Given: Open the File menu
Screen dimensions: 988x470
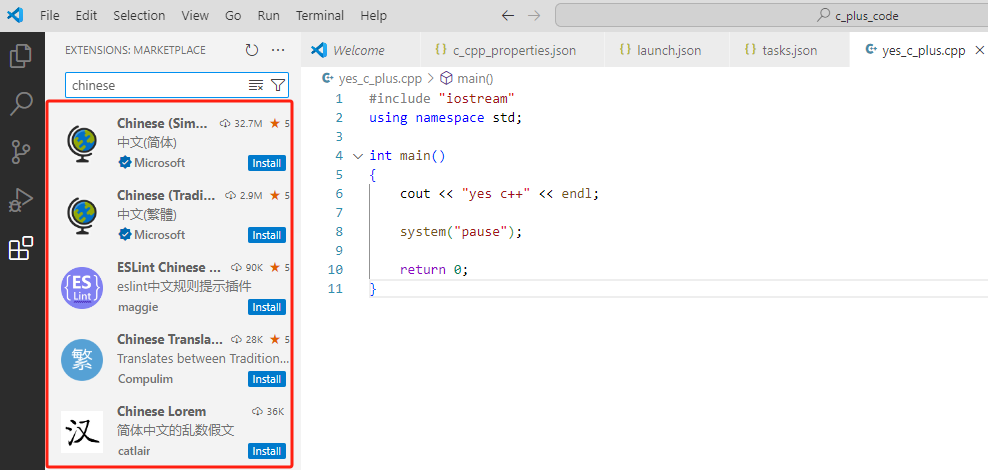Looking at the screenshot, I should 49,16.
